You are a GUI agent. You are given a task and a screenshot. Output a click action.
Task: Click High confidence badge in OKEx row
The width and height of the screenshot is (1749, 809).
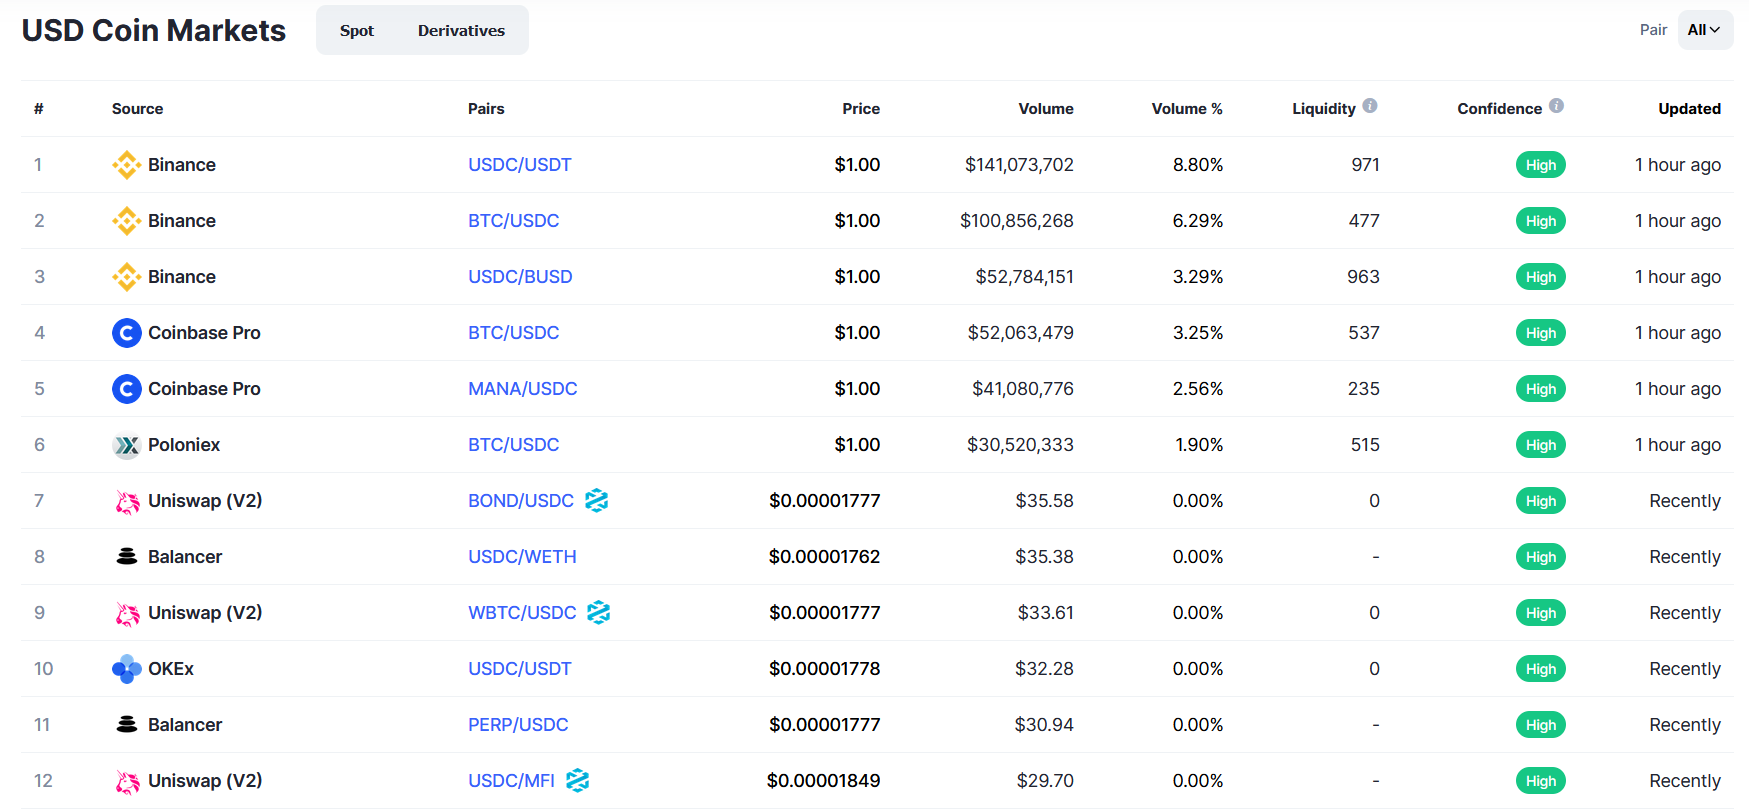1541,669
